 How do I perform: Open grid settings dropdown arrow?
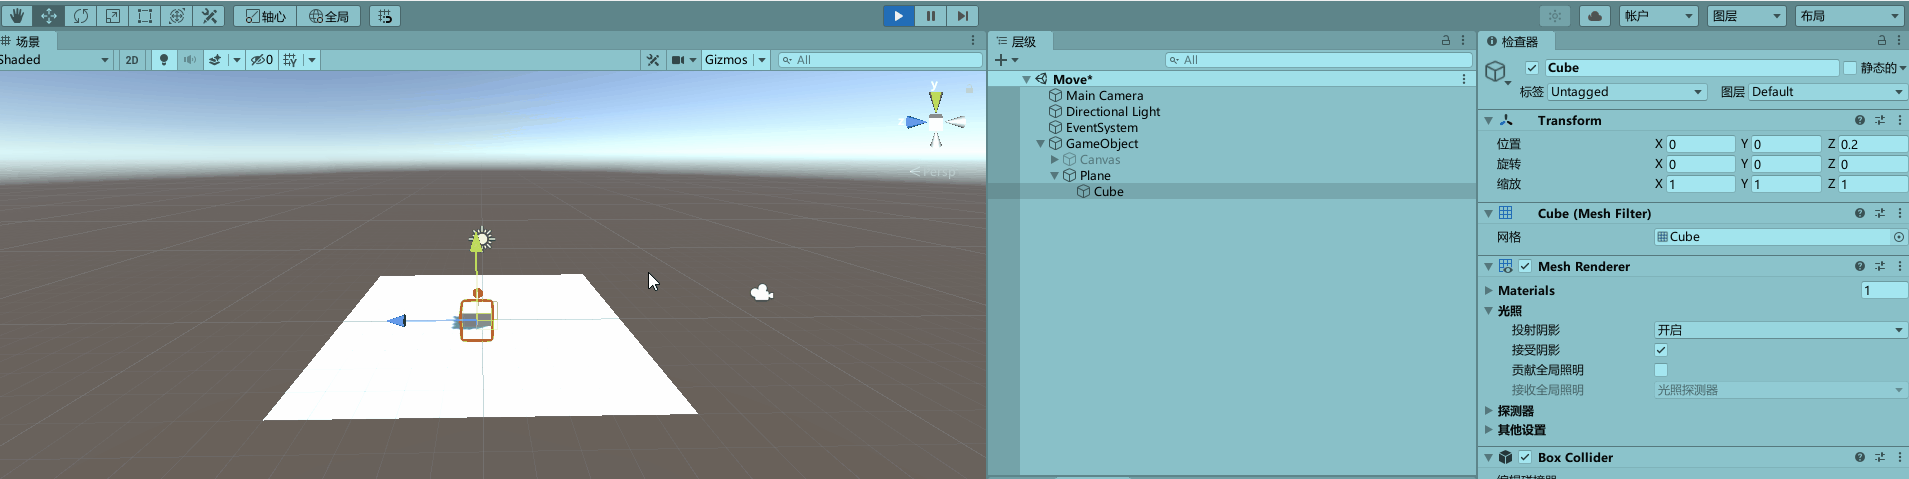tap(312, 60)
